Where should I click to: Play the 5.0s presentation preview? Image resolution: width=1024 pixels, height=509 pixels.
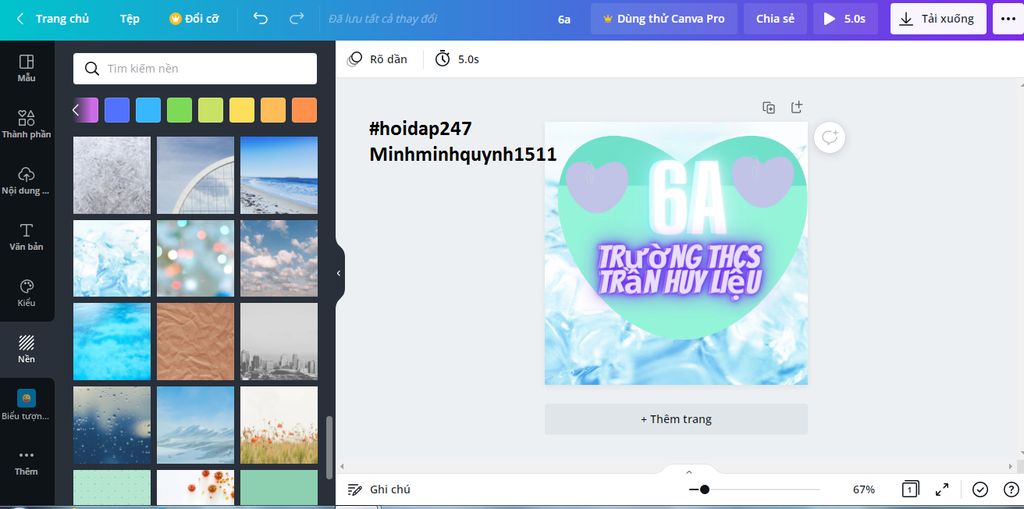[845, 19]
